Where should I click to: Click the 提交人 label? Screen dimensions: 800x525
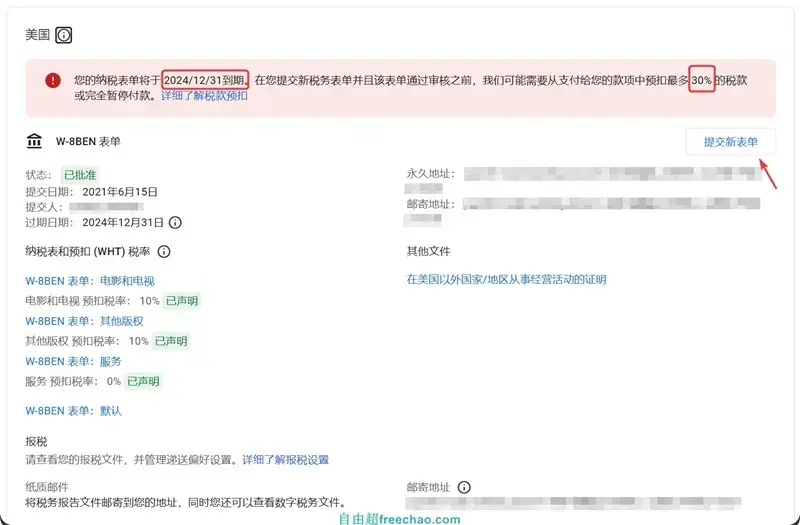(x=42, y=207)
